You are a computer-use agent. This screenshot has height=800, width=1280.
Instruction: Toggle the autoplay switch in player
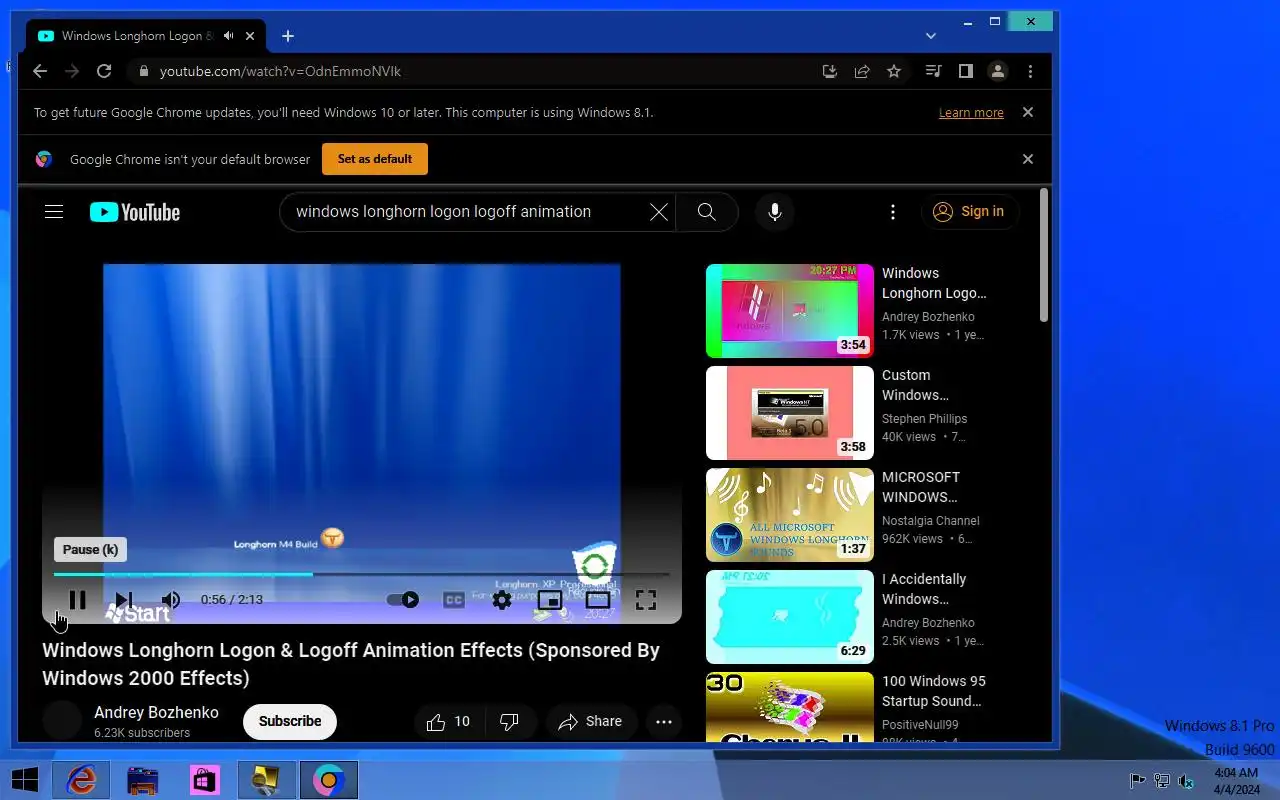tap(403, 600)
